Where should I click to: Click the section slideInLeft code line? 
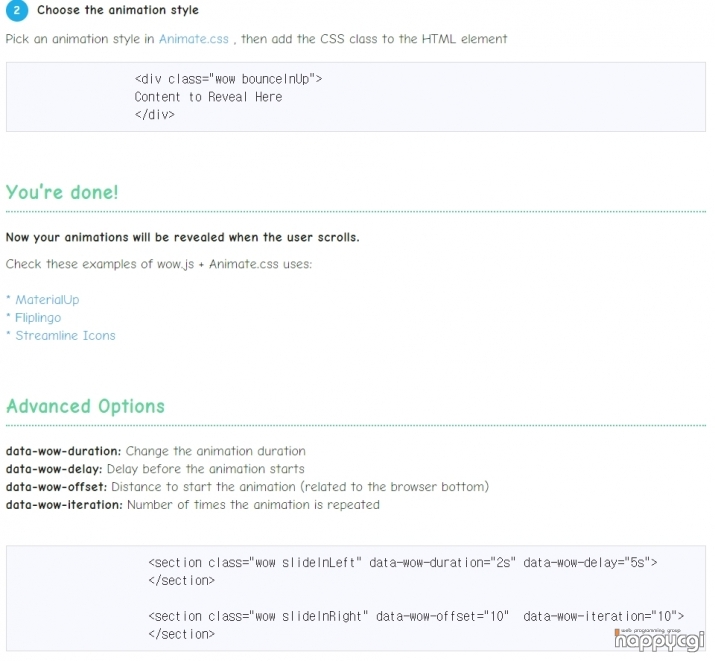pyautogui.click(x=403, y=563)
